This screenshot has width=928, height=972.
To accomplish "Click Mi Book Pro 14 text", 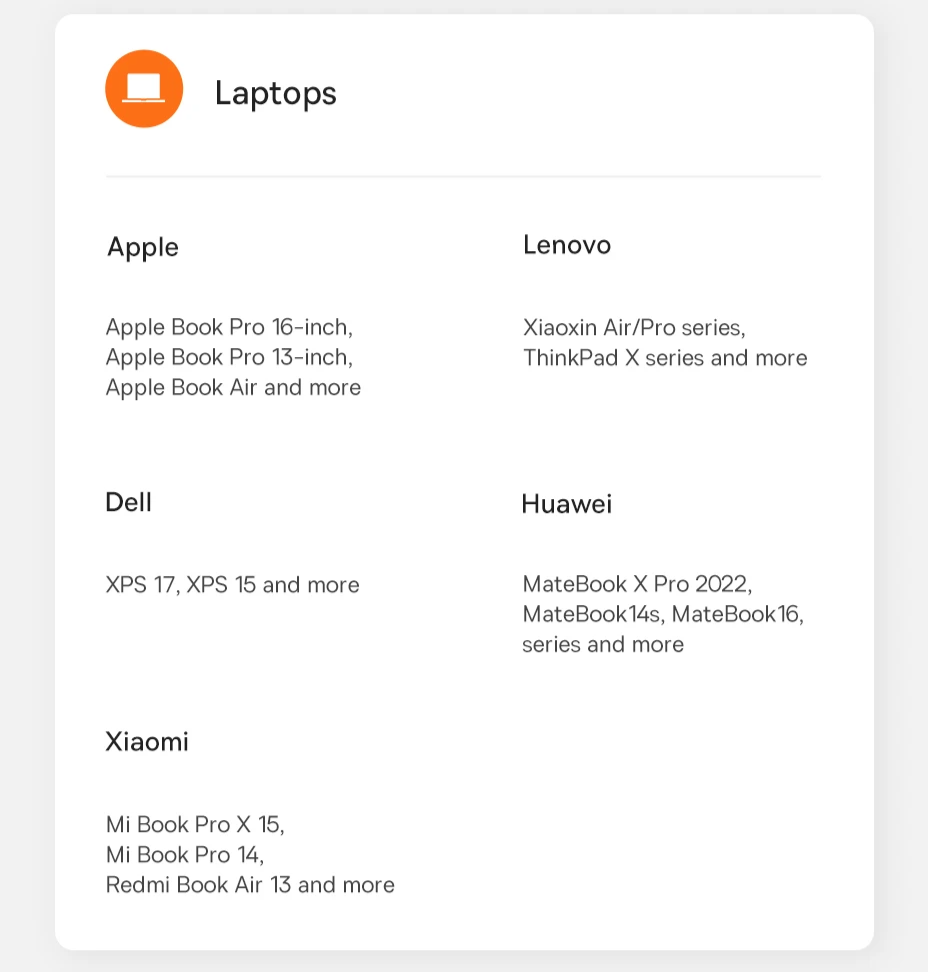I will point(185,855).
